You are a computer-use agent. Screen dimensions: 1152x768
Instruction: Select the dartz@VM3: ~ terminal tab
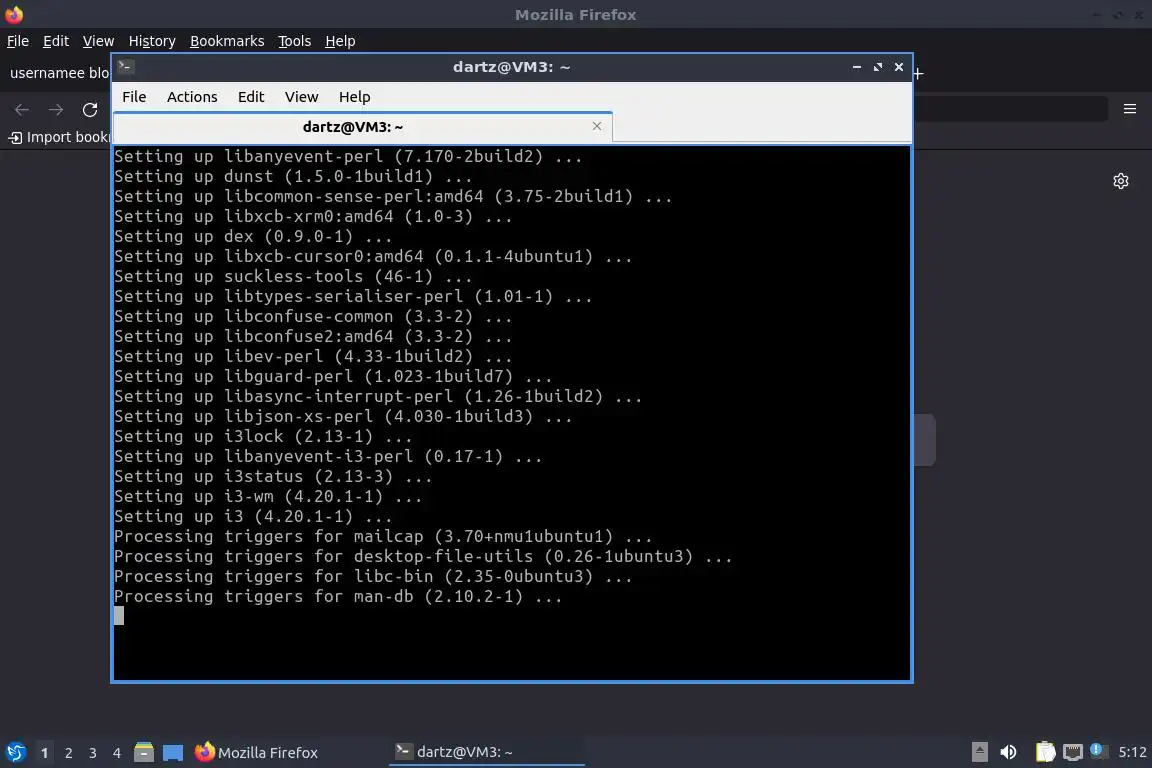click(x=353, y=126)
